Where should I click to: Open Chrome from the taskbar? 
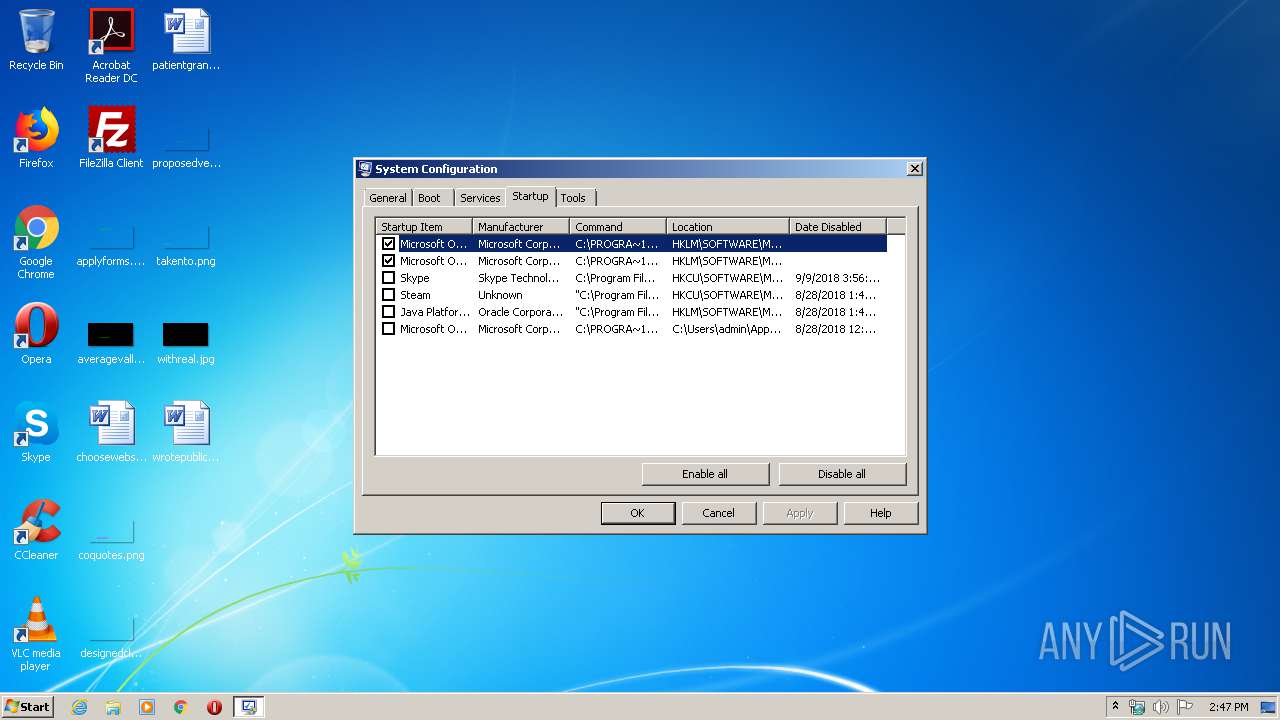click(x=181, y=707)
